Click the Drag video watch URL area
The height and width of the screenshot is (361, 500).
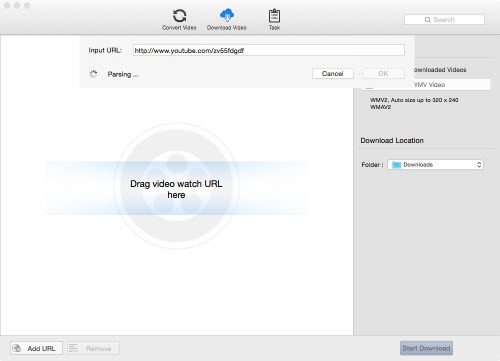176,189
